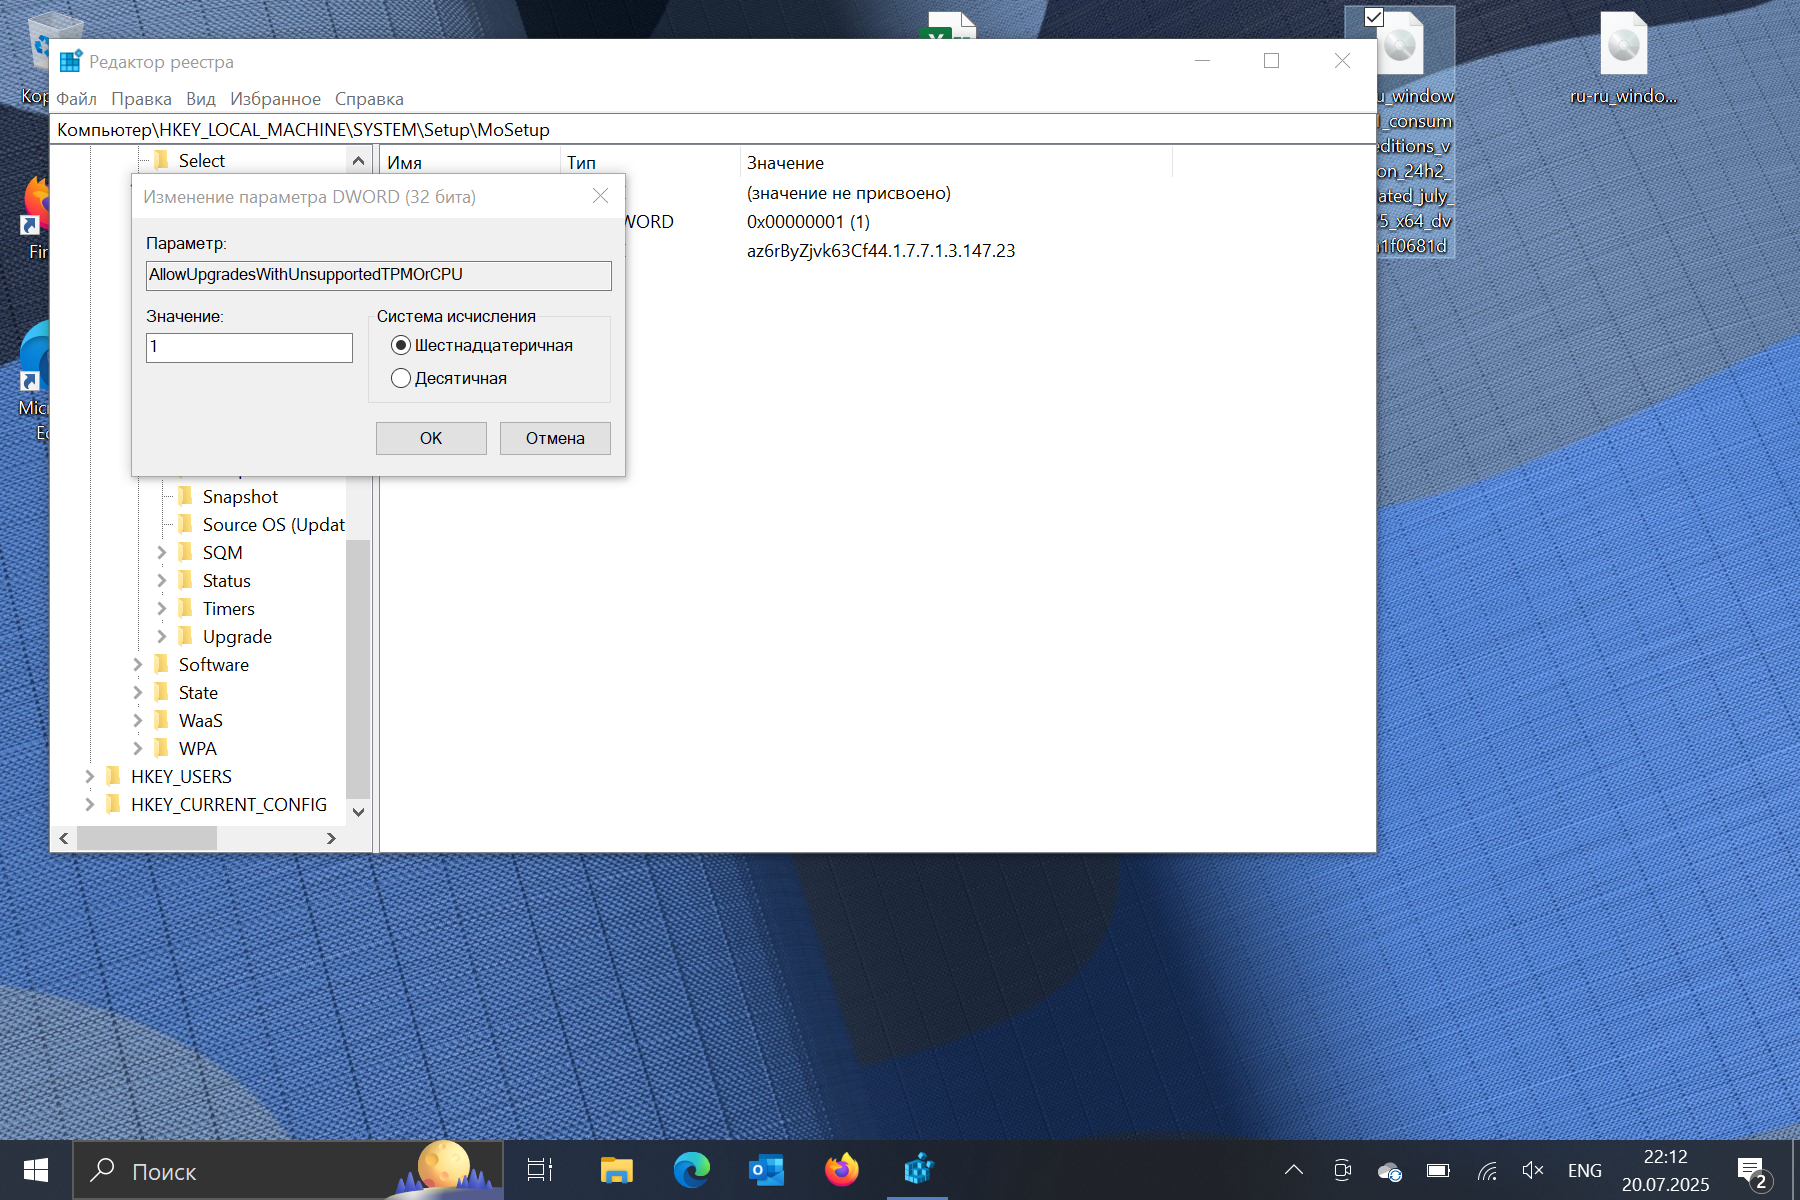Open the Outlook taskbar icon

767,1170
